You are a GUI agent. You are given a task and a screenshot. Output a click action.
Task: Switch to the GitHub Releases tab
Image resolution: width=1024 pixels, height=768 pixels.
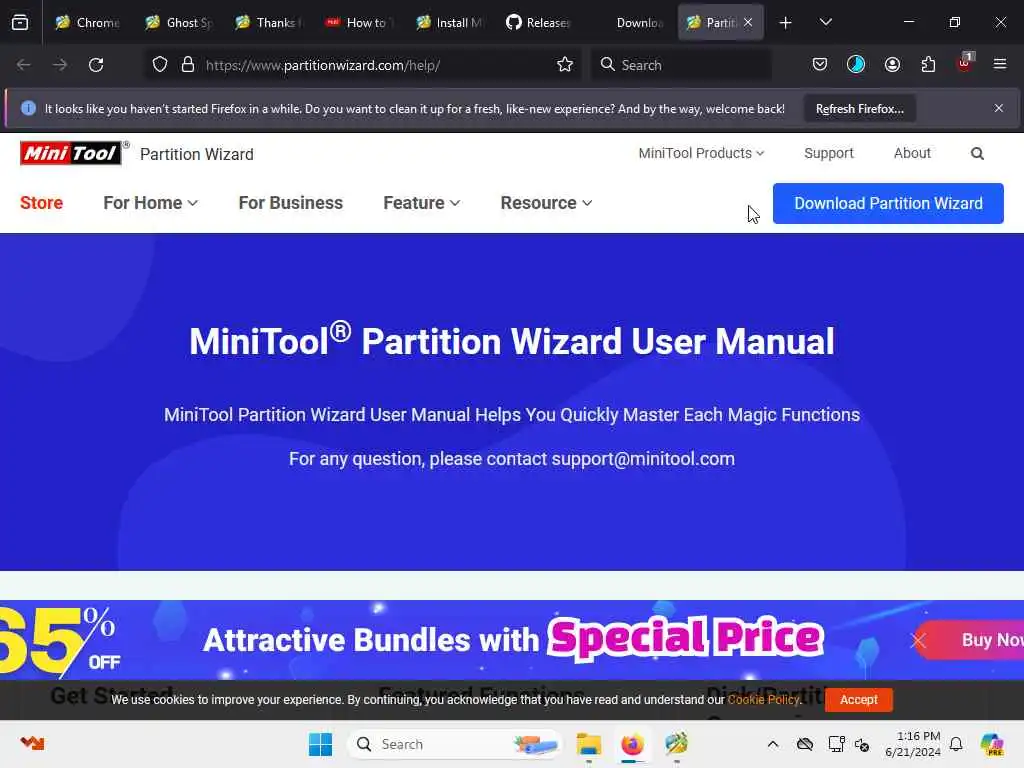(539, 22)
